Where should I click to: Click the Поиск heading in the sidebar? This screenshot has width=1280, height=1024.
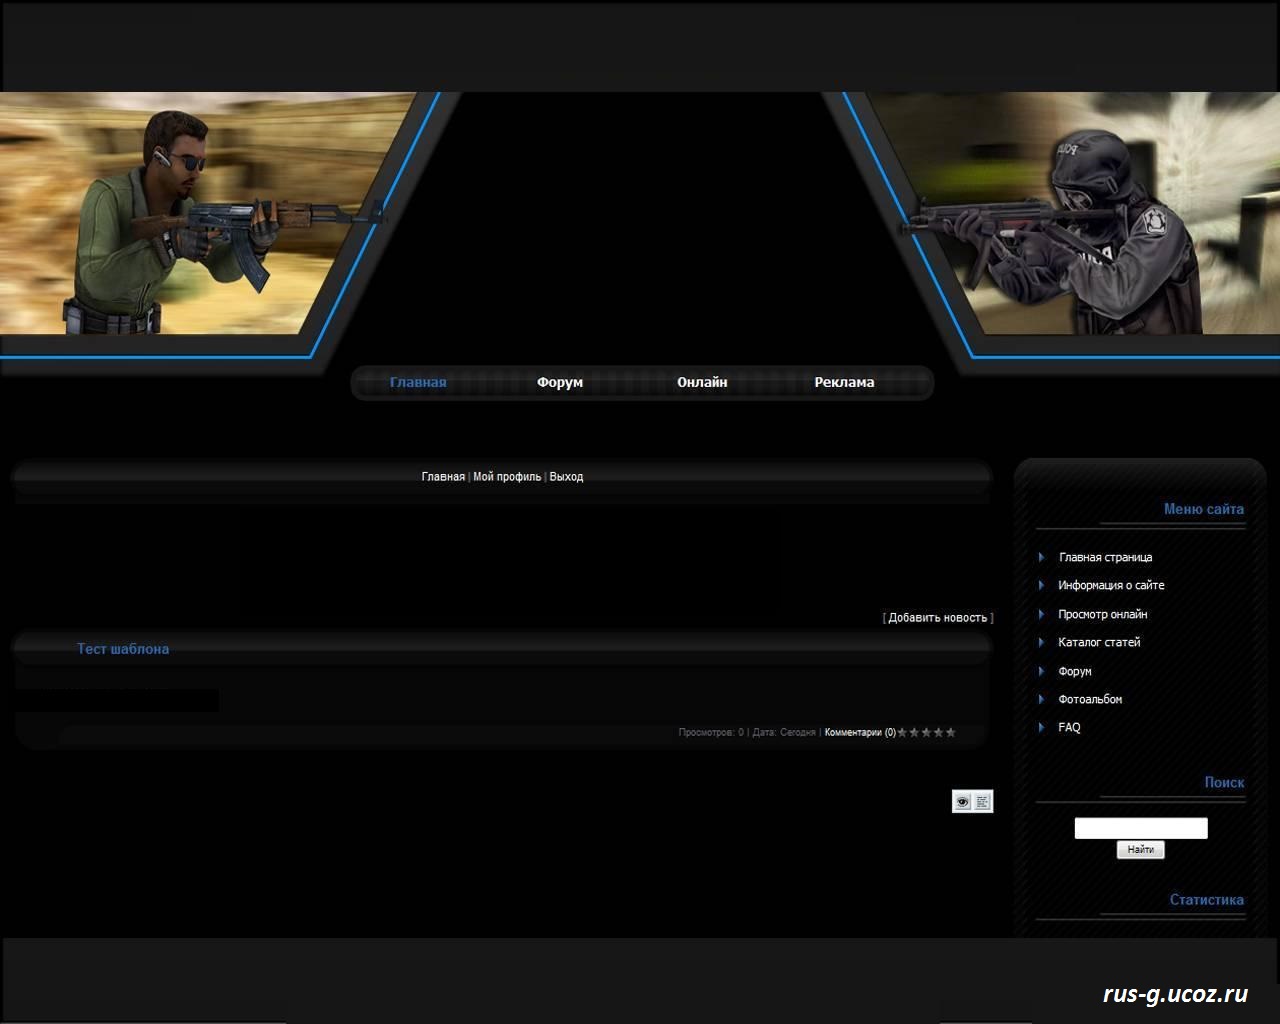point(1224,782)
